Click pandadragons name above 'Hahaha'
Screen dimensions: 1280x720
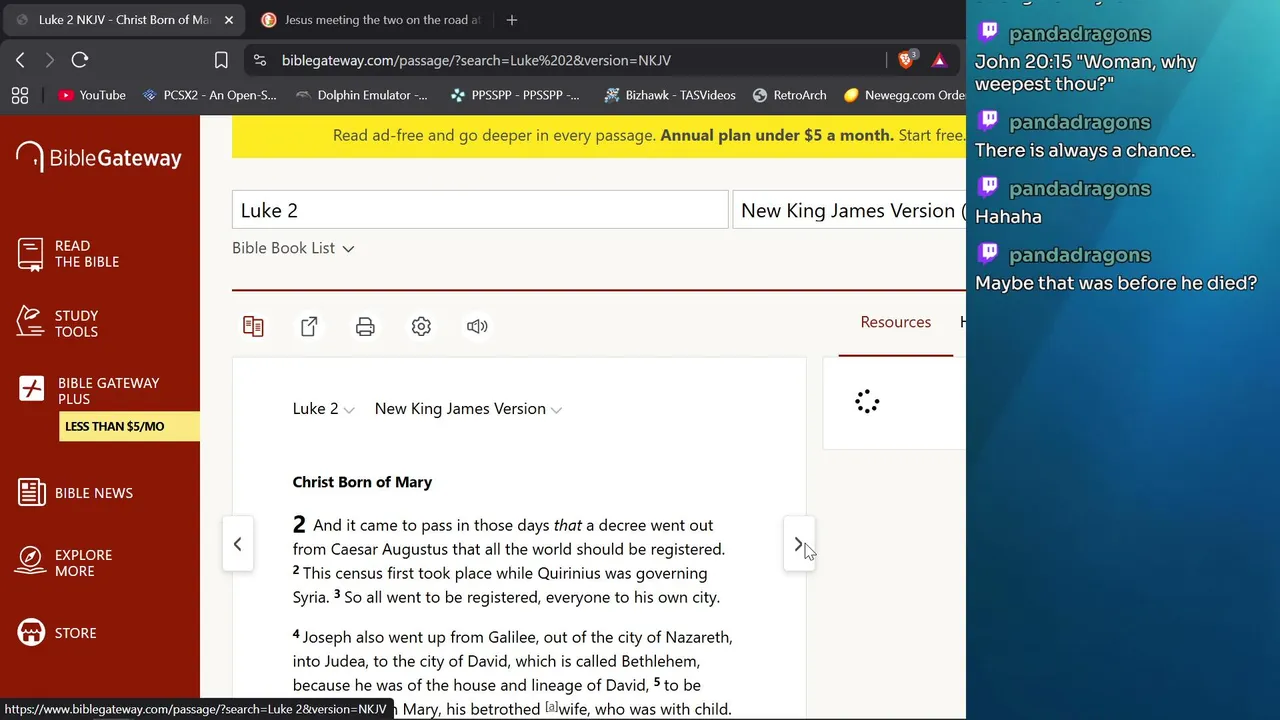click(x=1080, y=189)
